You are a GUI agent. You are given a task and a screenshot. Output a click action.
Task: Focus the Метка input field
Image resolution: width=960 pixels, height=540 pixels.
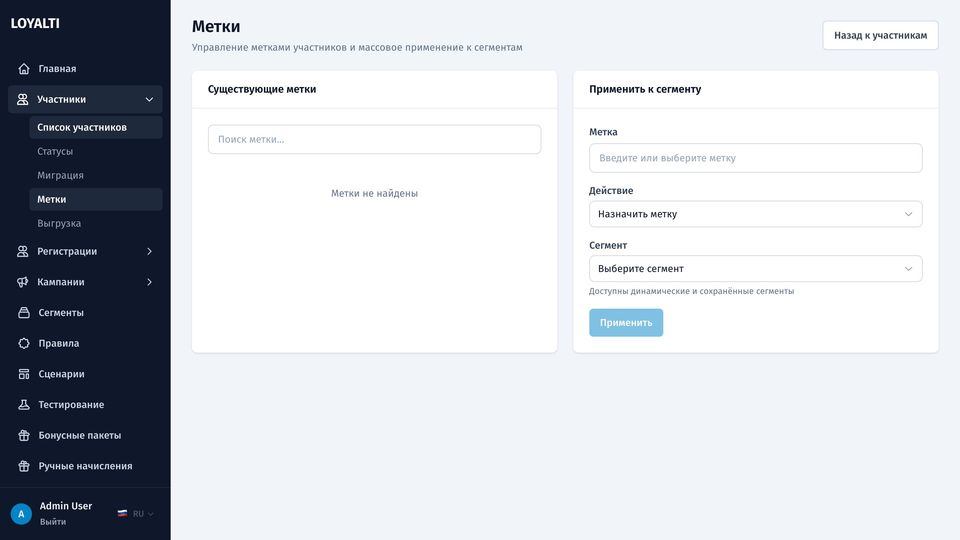(x=756, y=158)
